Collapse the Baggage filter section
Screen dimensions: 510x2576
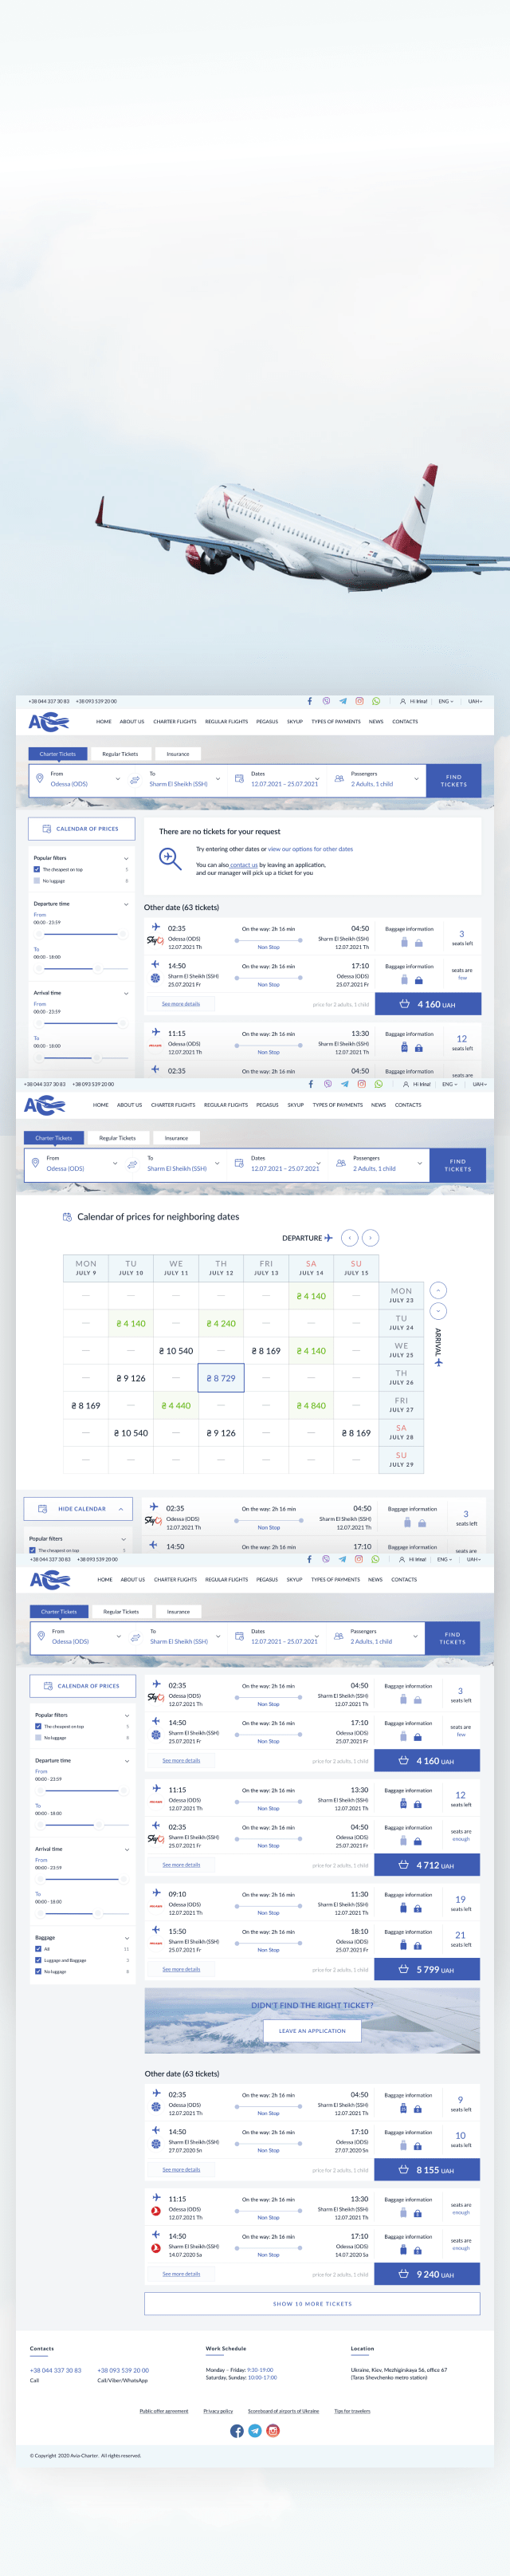127,1938
